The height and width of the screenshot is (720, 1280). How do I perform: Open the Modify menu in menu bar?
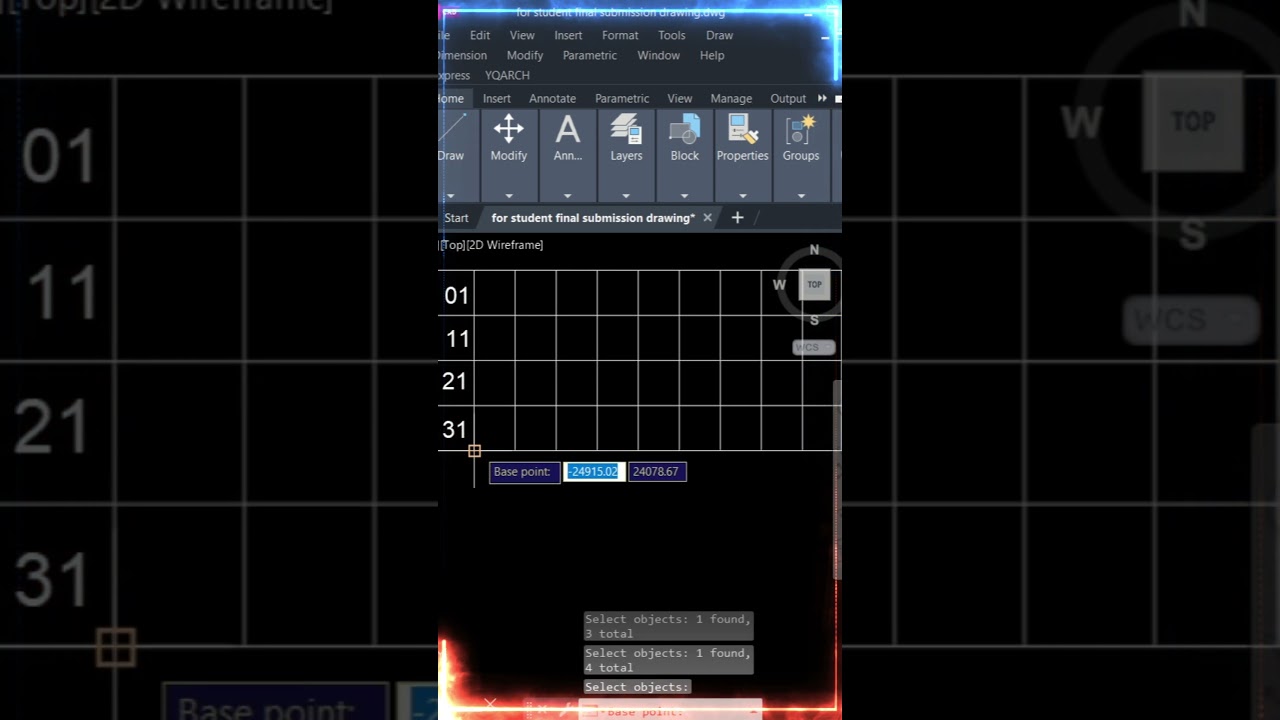[x=525, y=55]
